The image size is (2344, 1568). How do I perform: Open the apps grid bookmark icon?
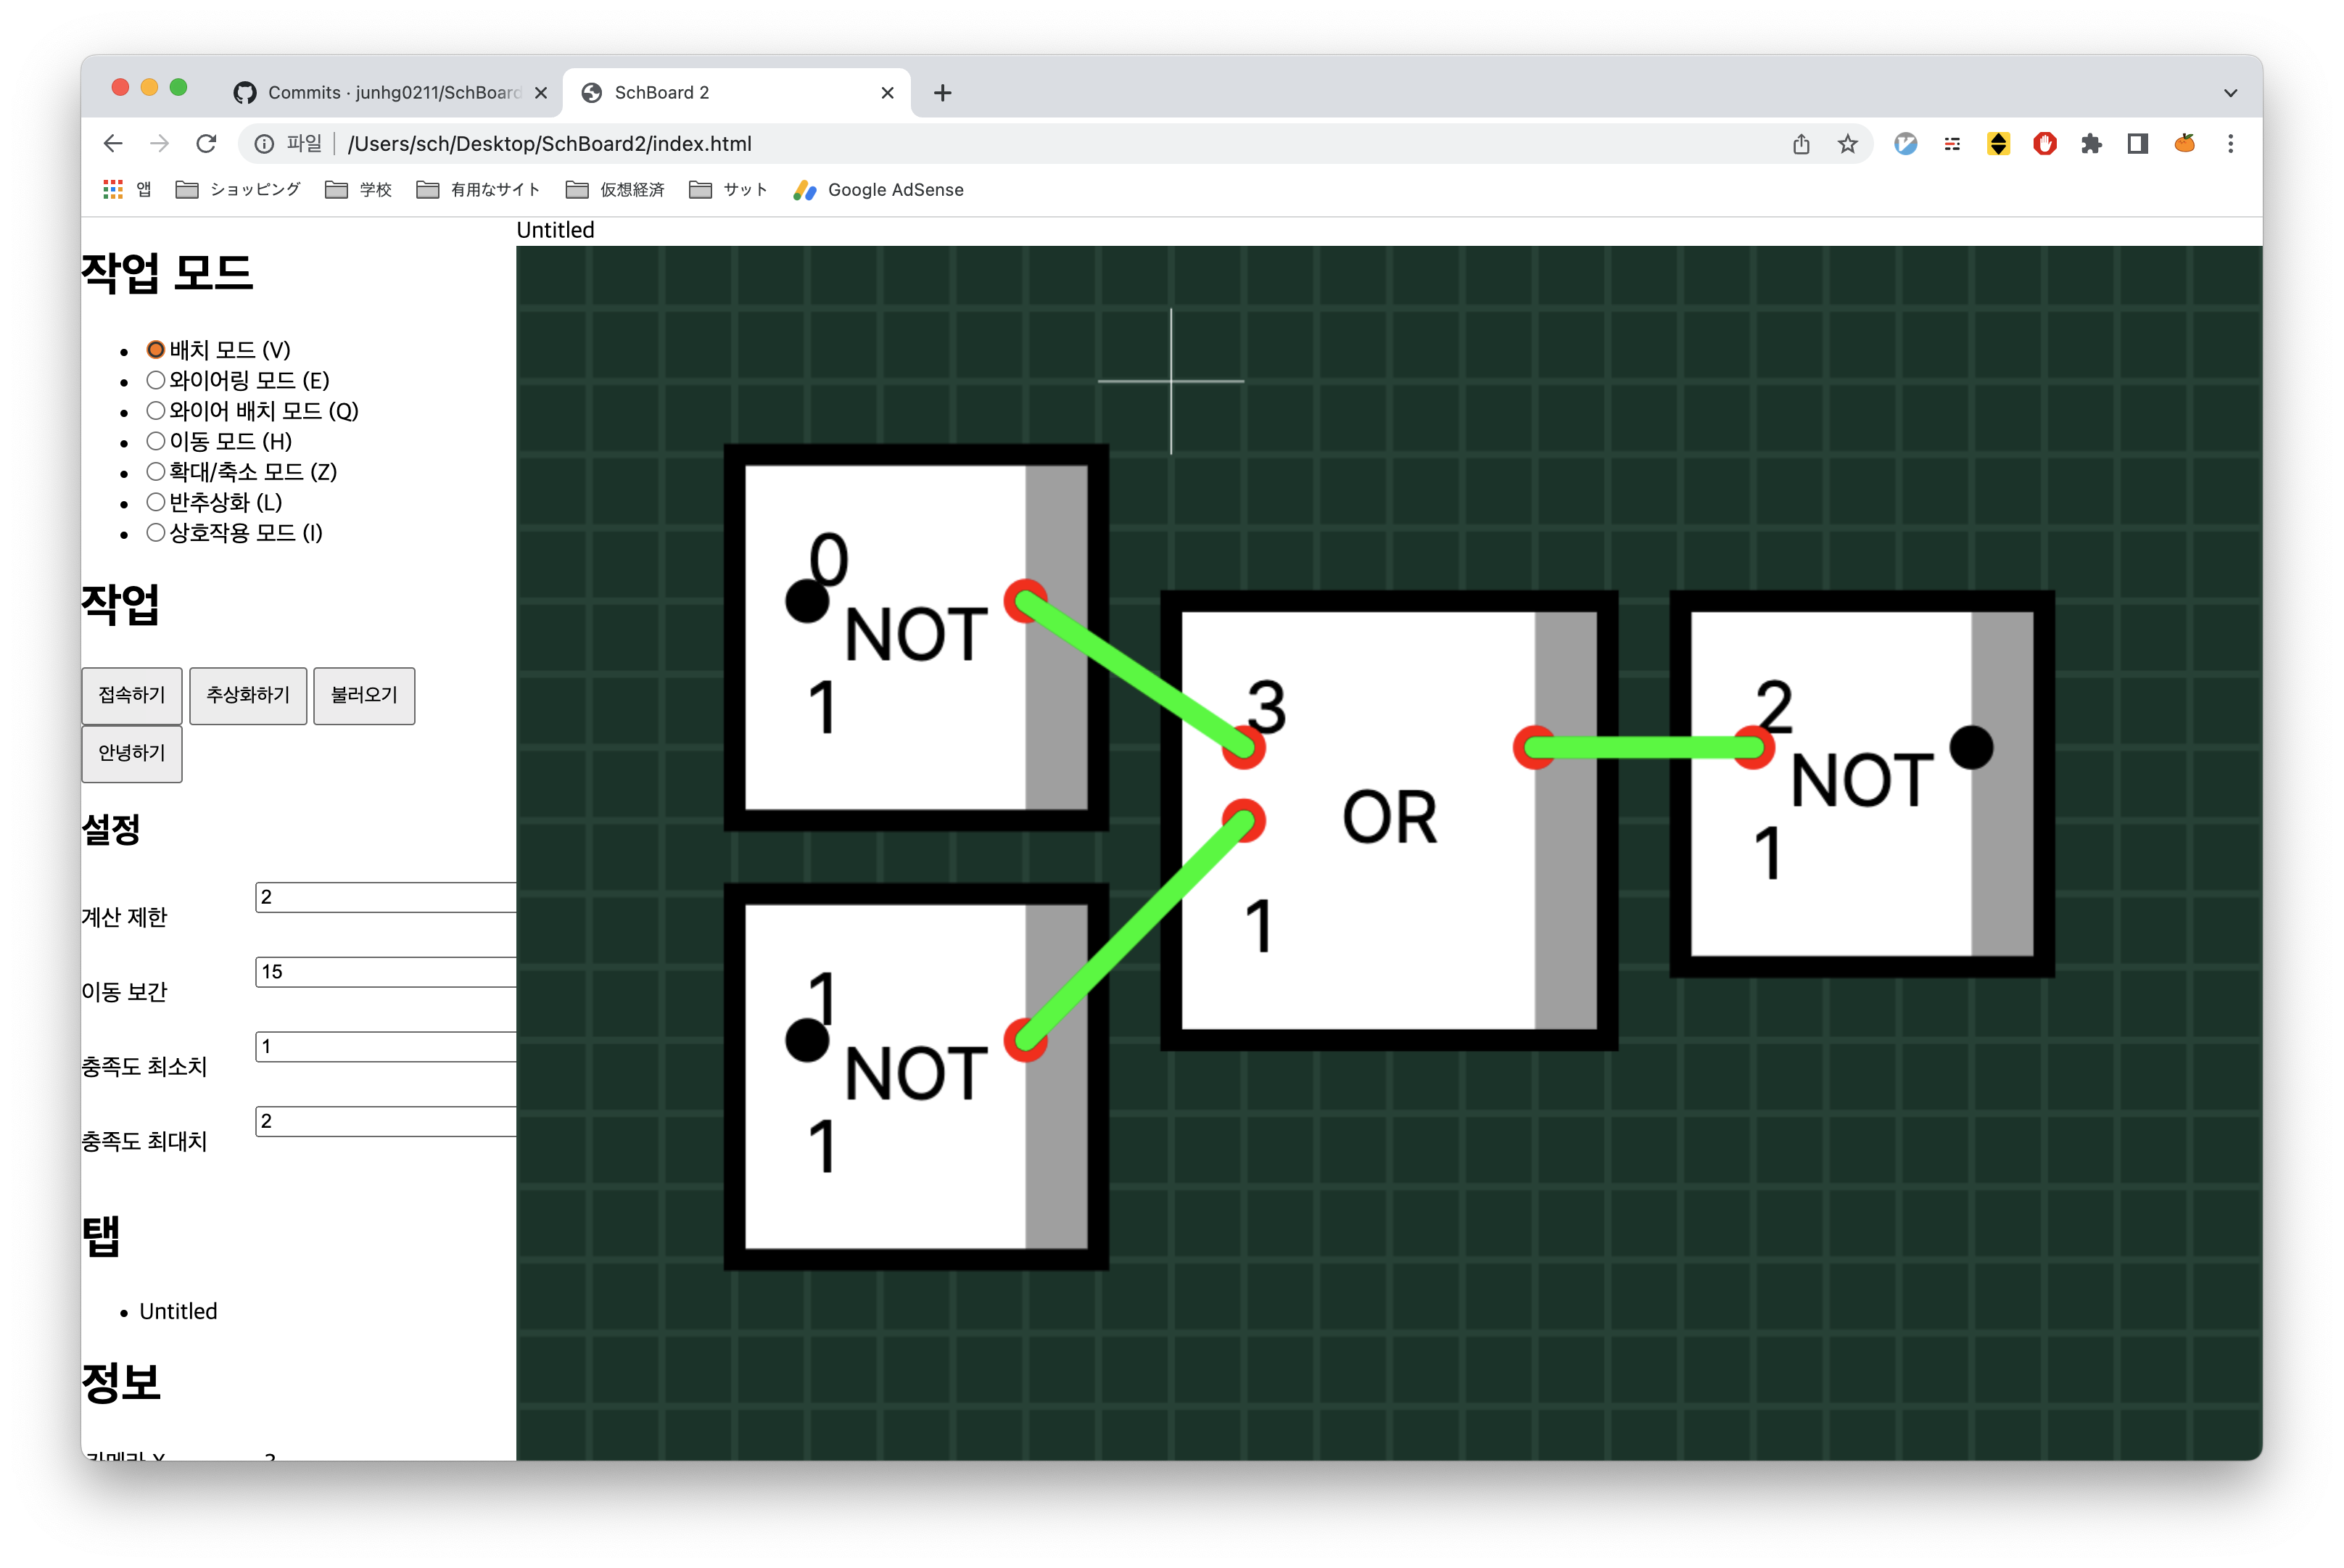113,189
